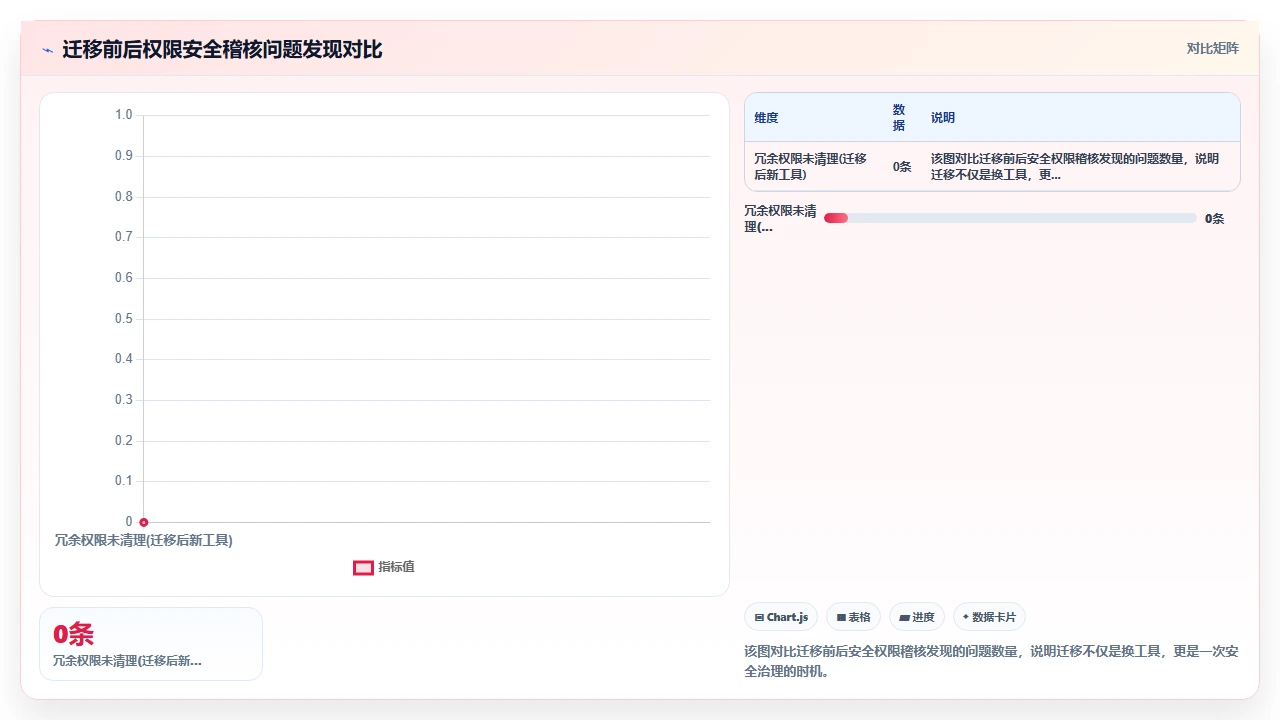Screen dimensions: 1280x720
Task: Click the footer description paragraph
Action: (992, 661)
